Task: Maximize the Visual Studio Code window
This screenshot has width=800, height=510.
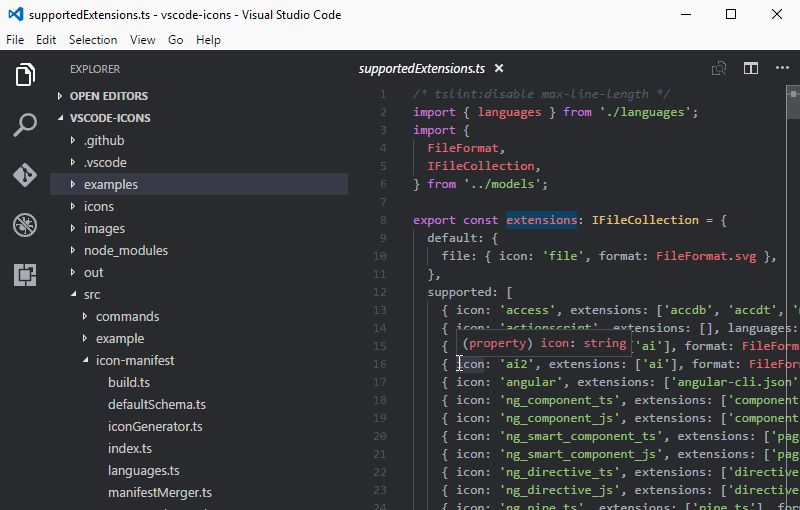Action: 731,14
